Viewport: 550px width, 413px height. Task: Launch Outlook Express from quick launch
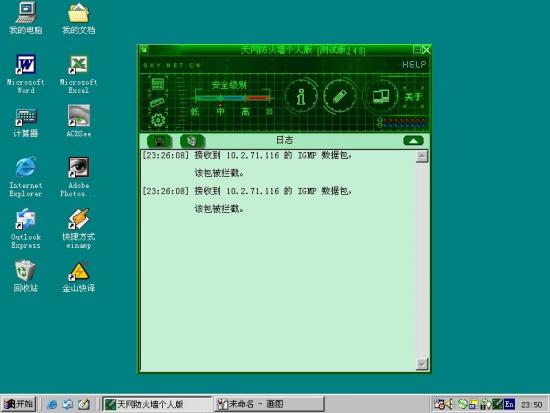[68, 405]
